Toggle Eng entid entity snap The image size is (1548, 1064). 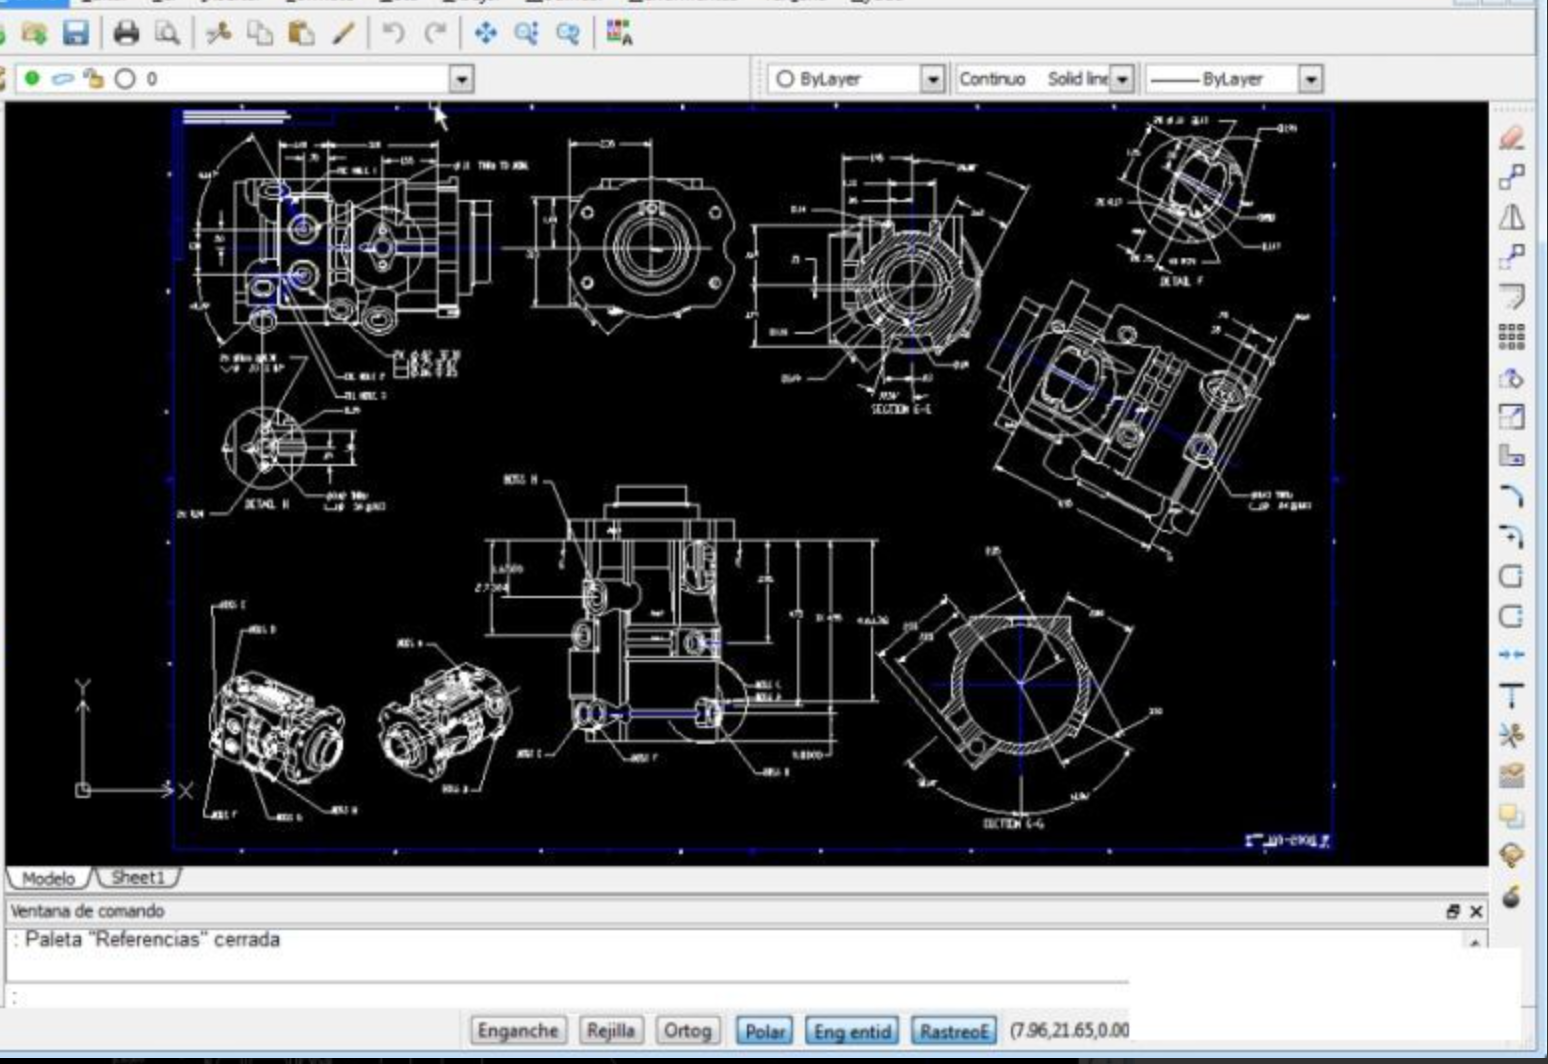tap(852, 1031)
